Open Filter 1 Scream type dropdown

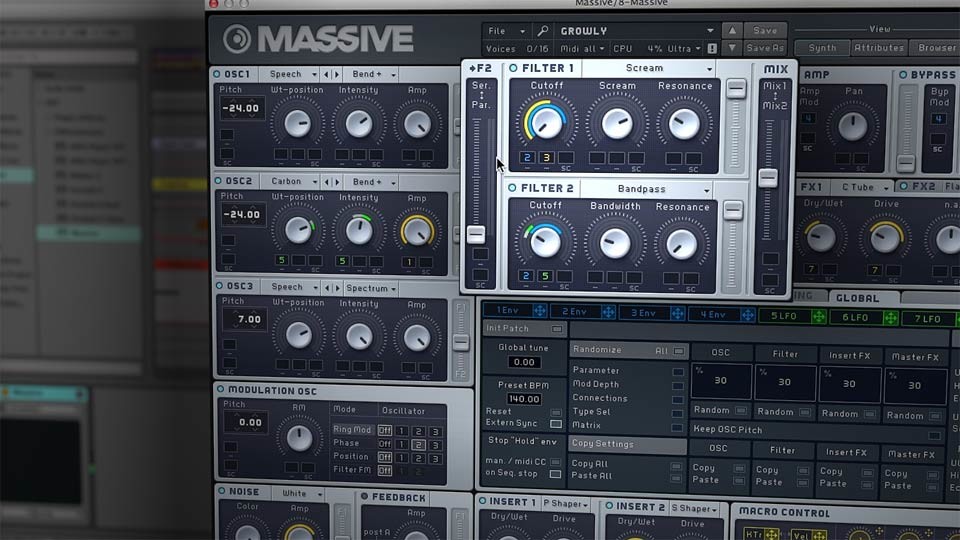pyautogui.click(x=648, y=68)
